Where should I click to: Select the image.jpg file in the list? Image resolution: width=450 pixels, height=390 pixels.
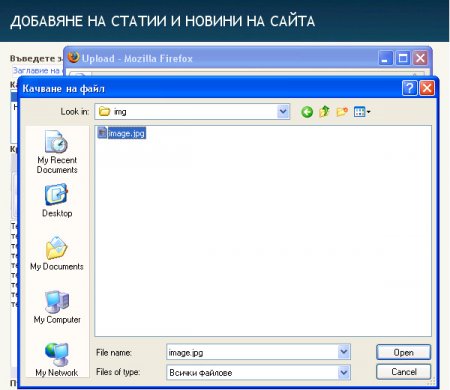pos(122,133)
